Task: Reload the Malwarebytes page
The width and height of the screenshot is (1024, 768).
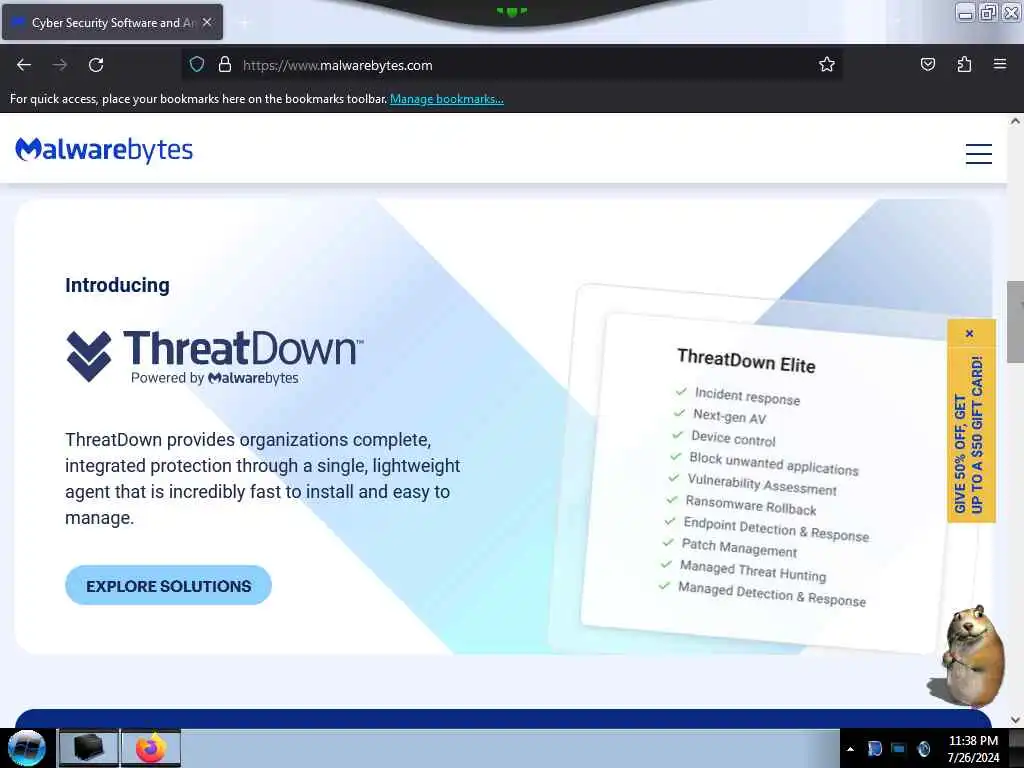Action: click(x=96, y=65)
